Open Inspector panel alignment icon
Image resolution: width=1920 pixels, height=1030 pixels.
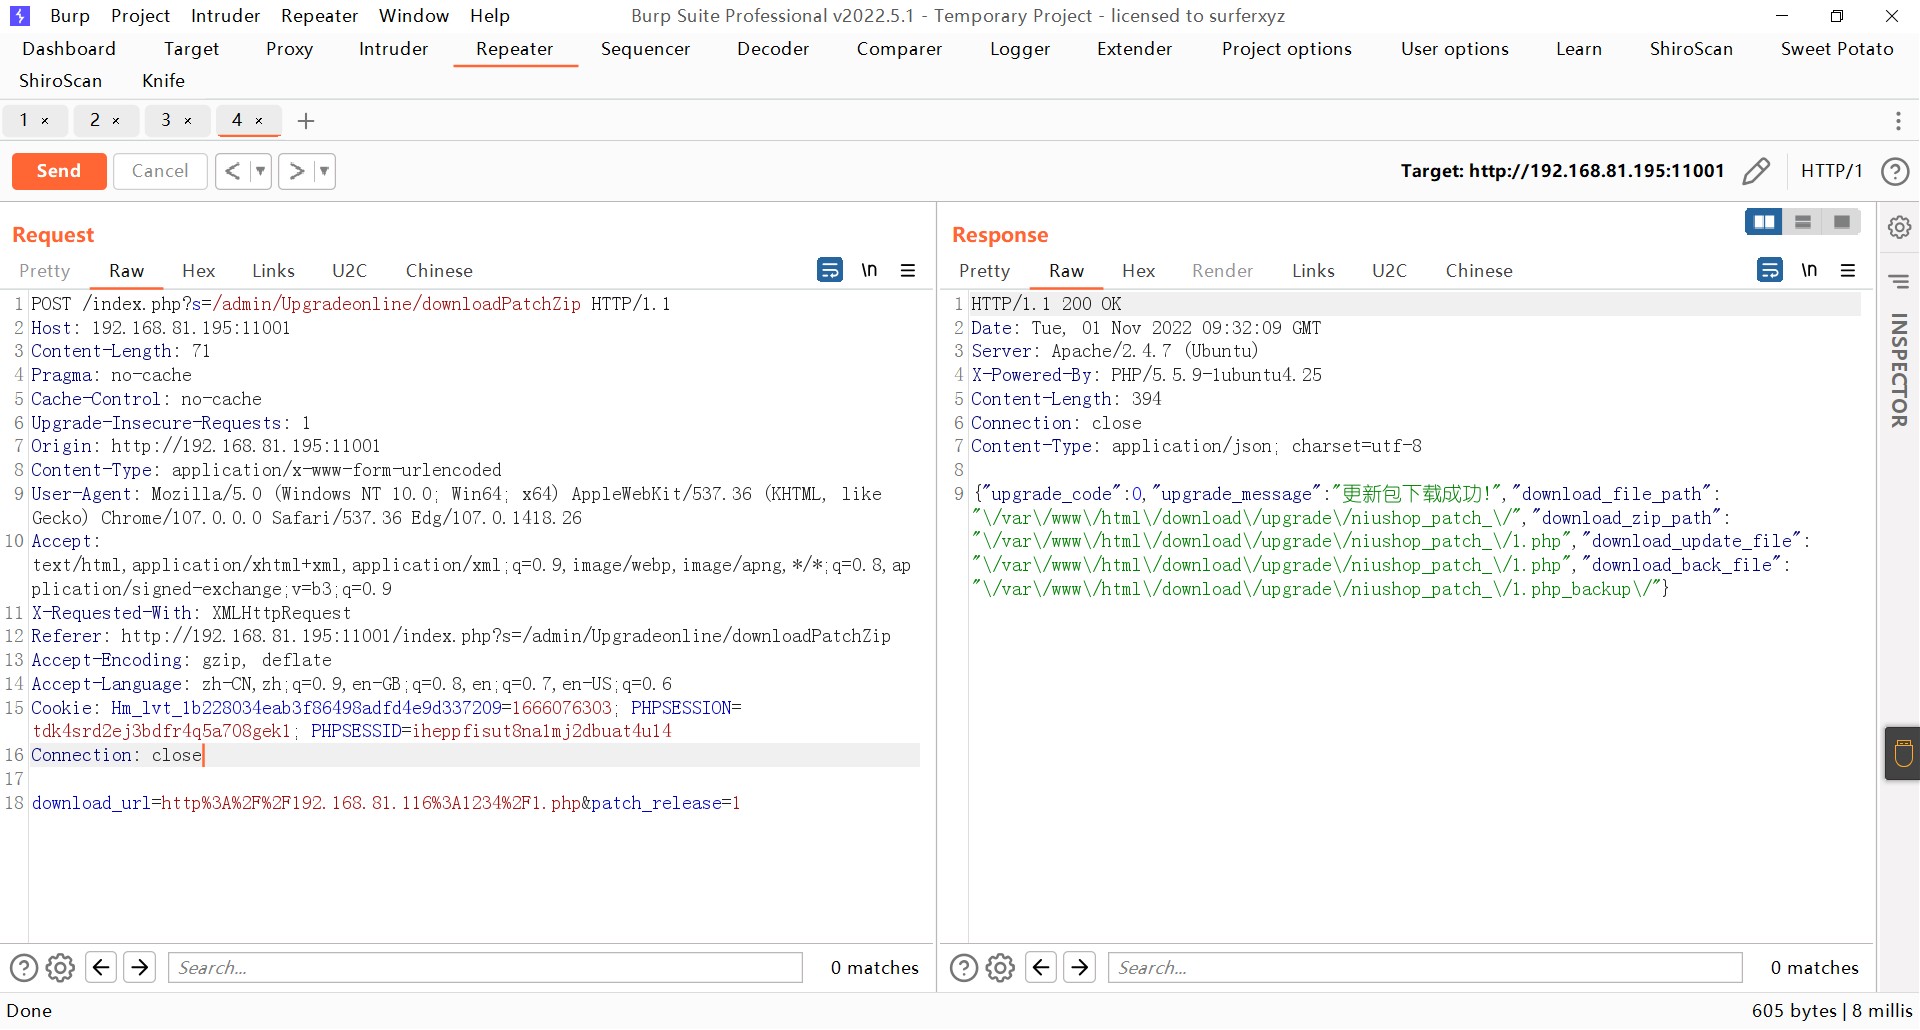pos(1899,281)
